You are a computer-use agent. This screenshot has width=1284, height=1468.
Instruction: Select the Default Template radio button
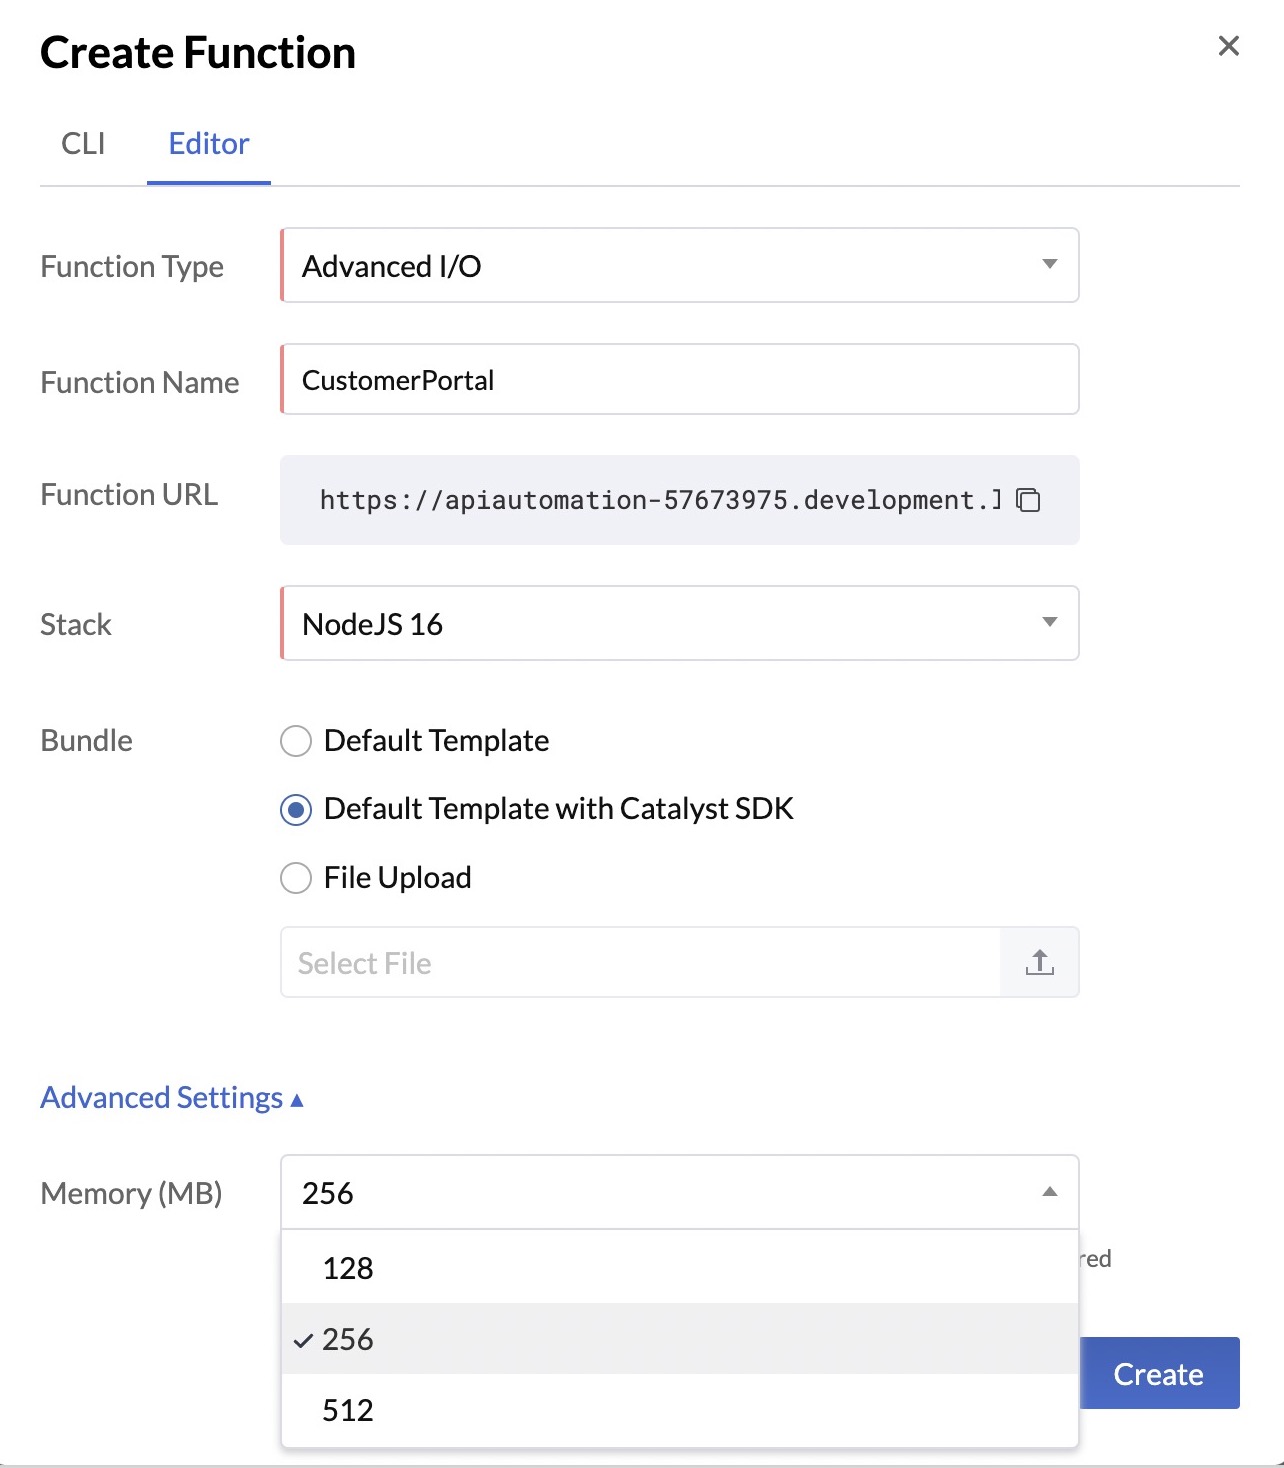[296, 741]
